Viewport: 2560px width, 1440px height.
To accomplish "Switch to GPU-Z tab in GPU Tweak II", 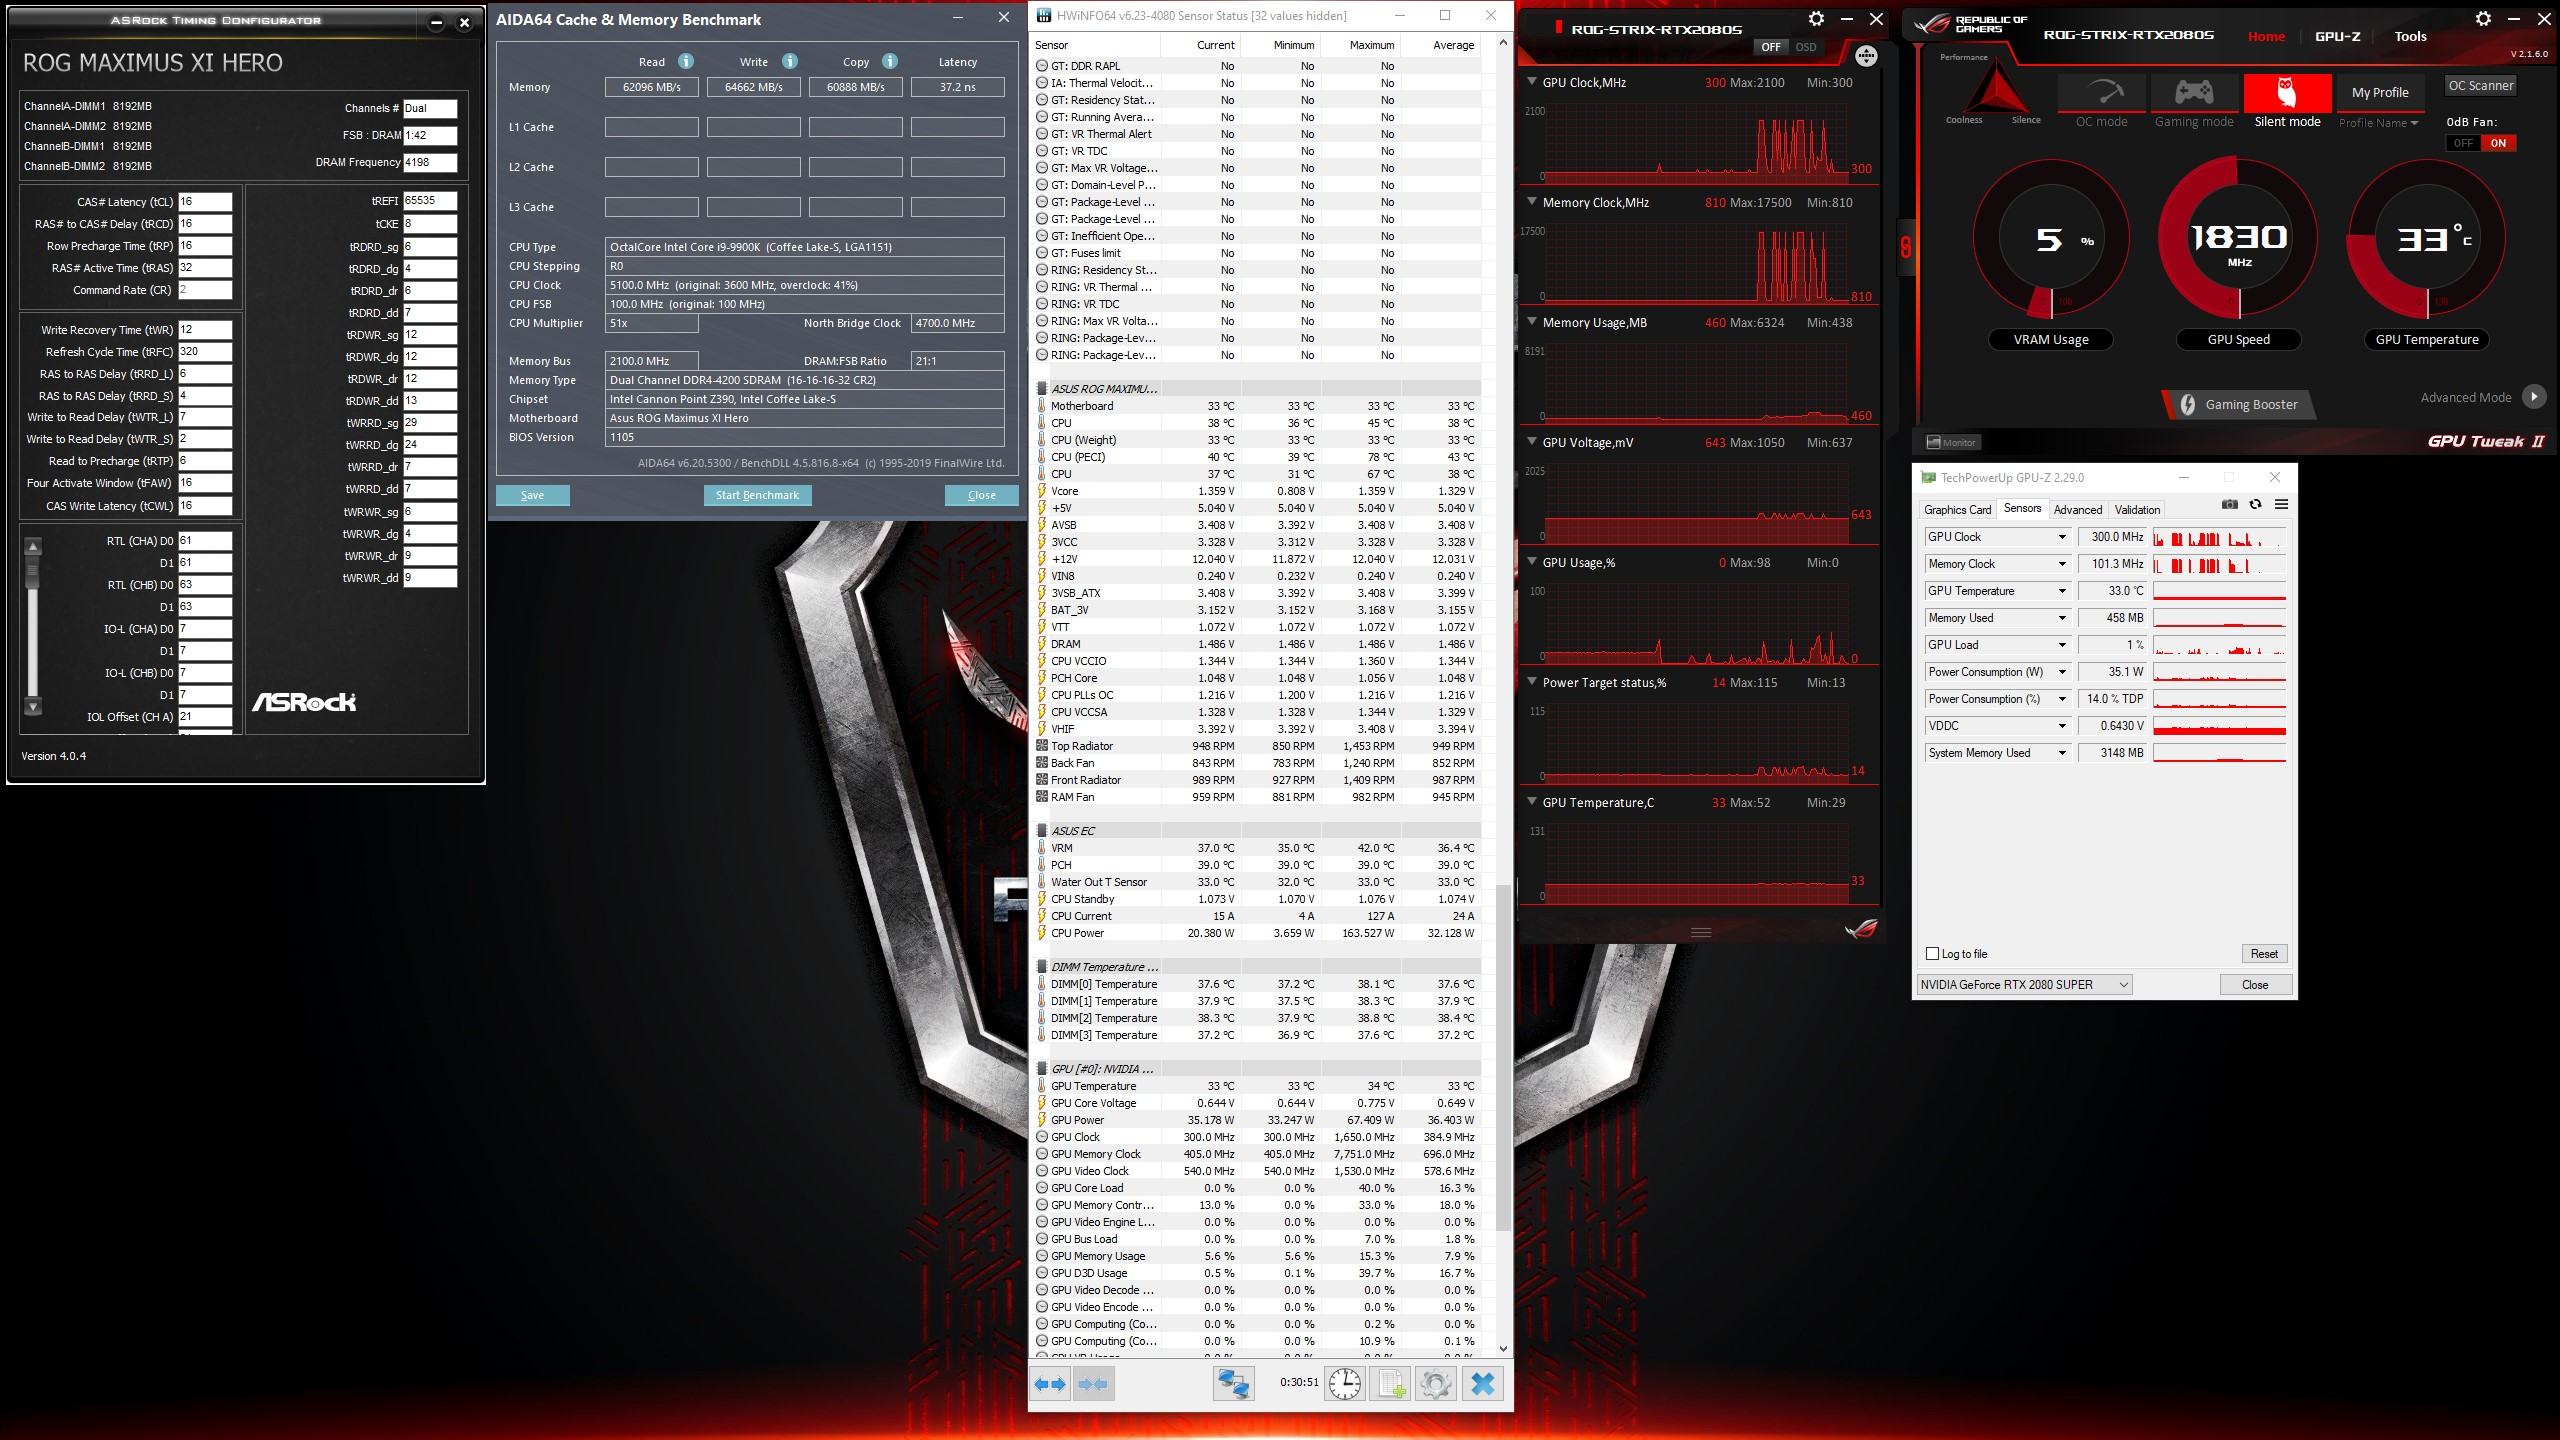I will (x=2337, y=36).
